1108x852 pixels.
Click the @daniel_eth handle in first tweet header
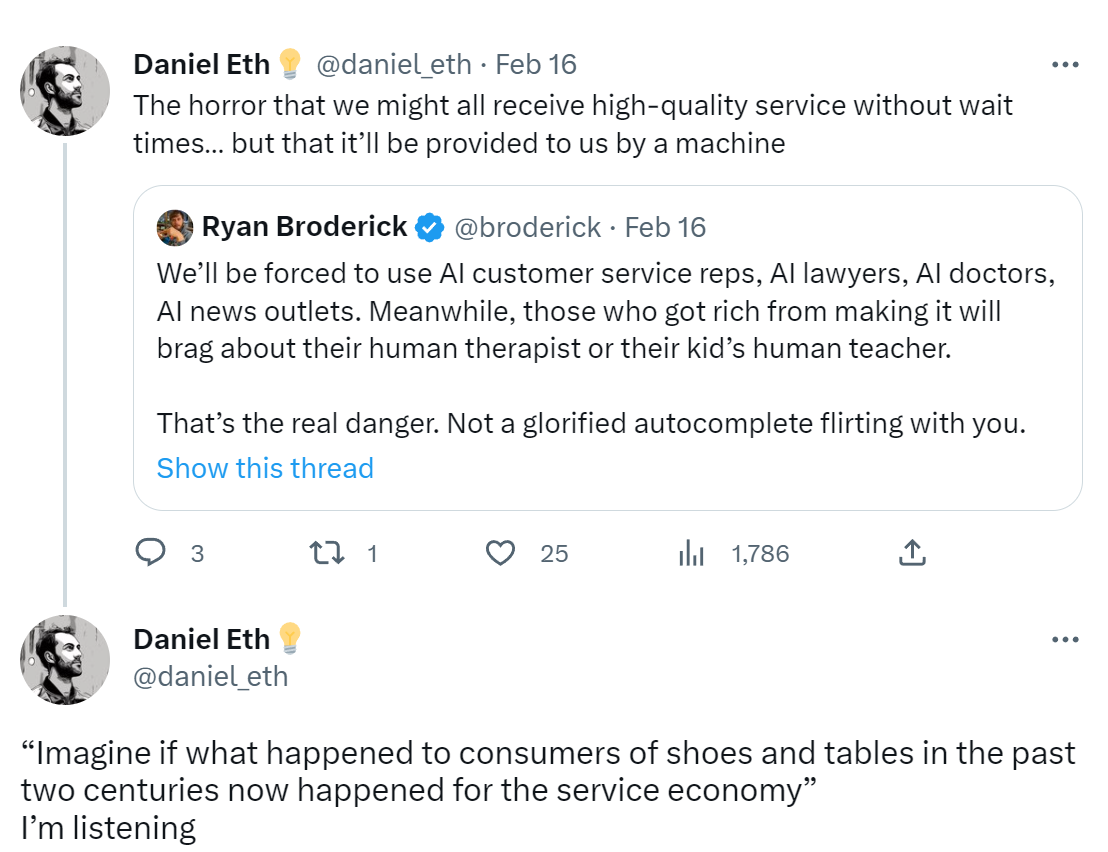393,64
